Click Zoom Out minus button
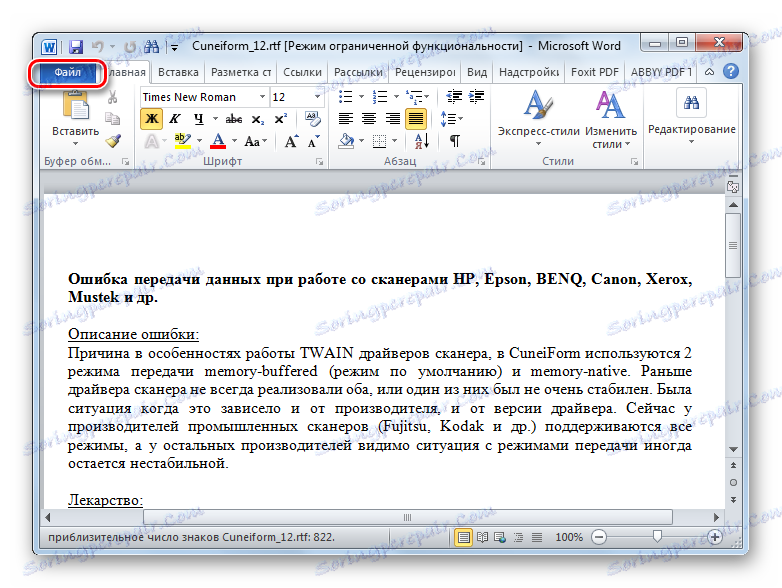 coord(598,537)
